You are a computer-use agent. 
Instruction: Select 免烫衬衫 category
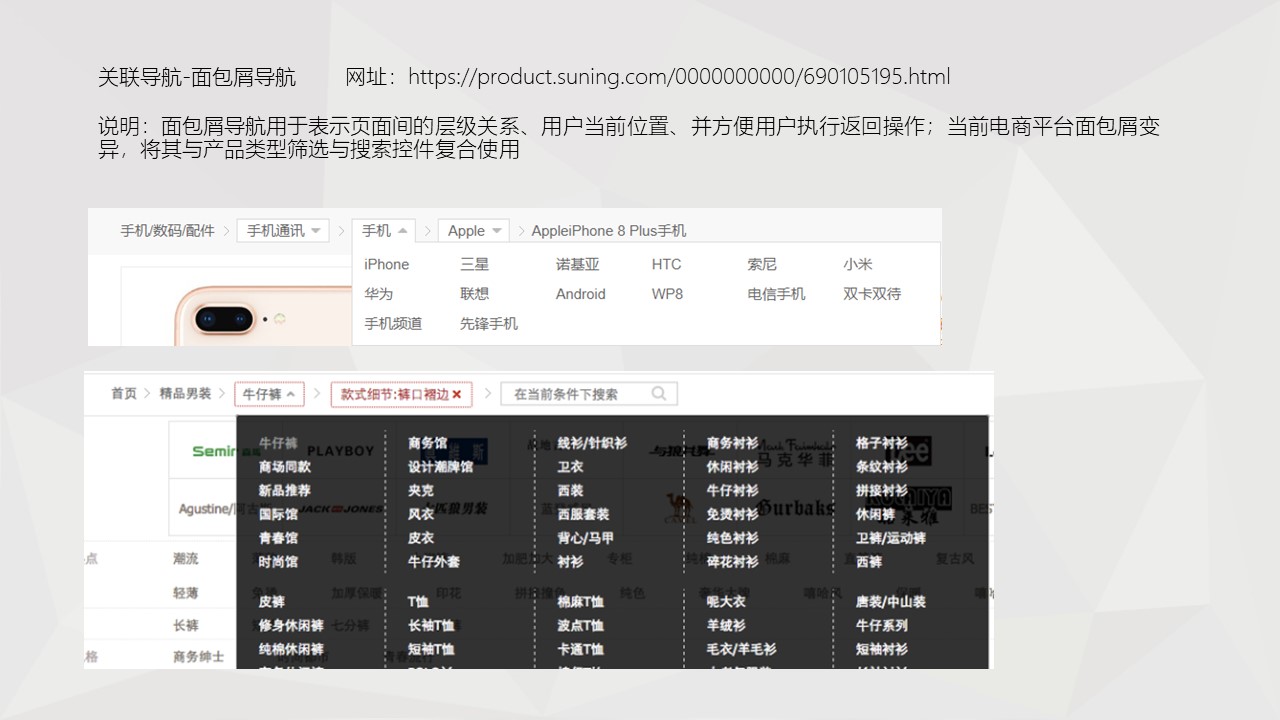[x=732, y=515]
